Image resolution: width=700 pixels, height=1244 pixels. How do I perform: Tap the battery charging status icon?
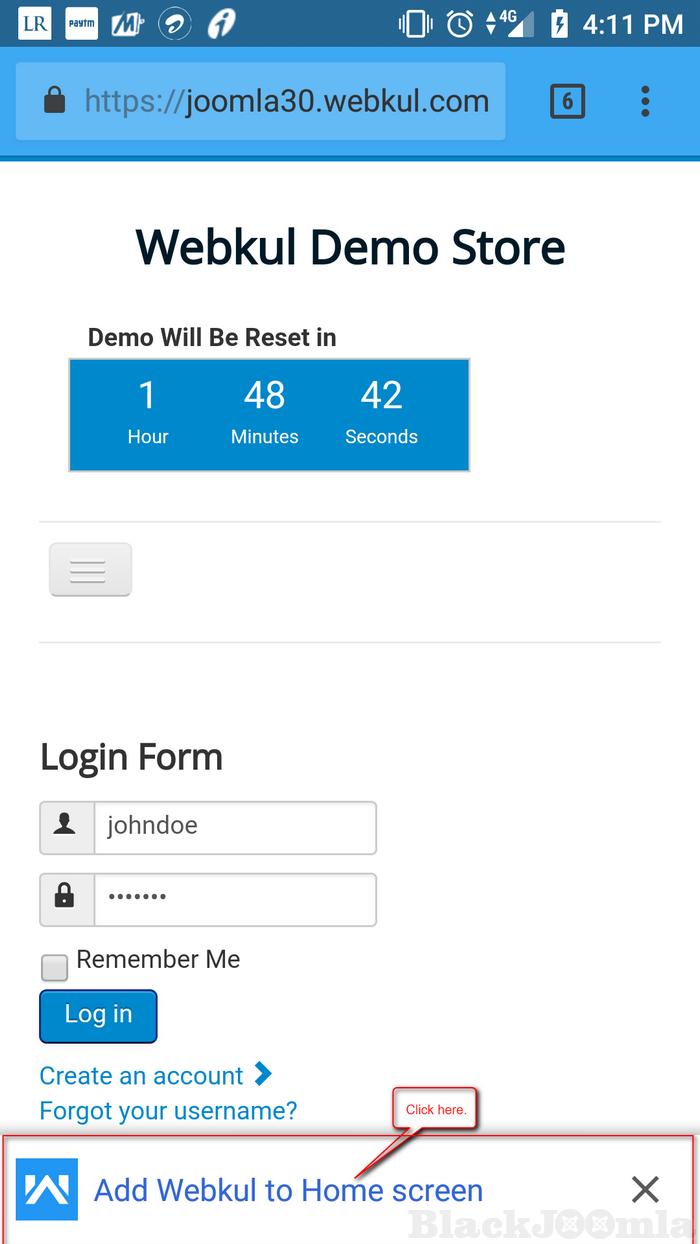[559, 24]
